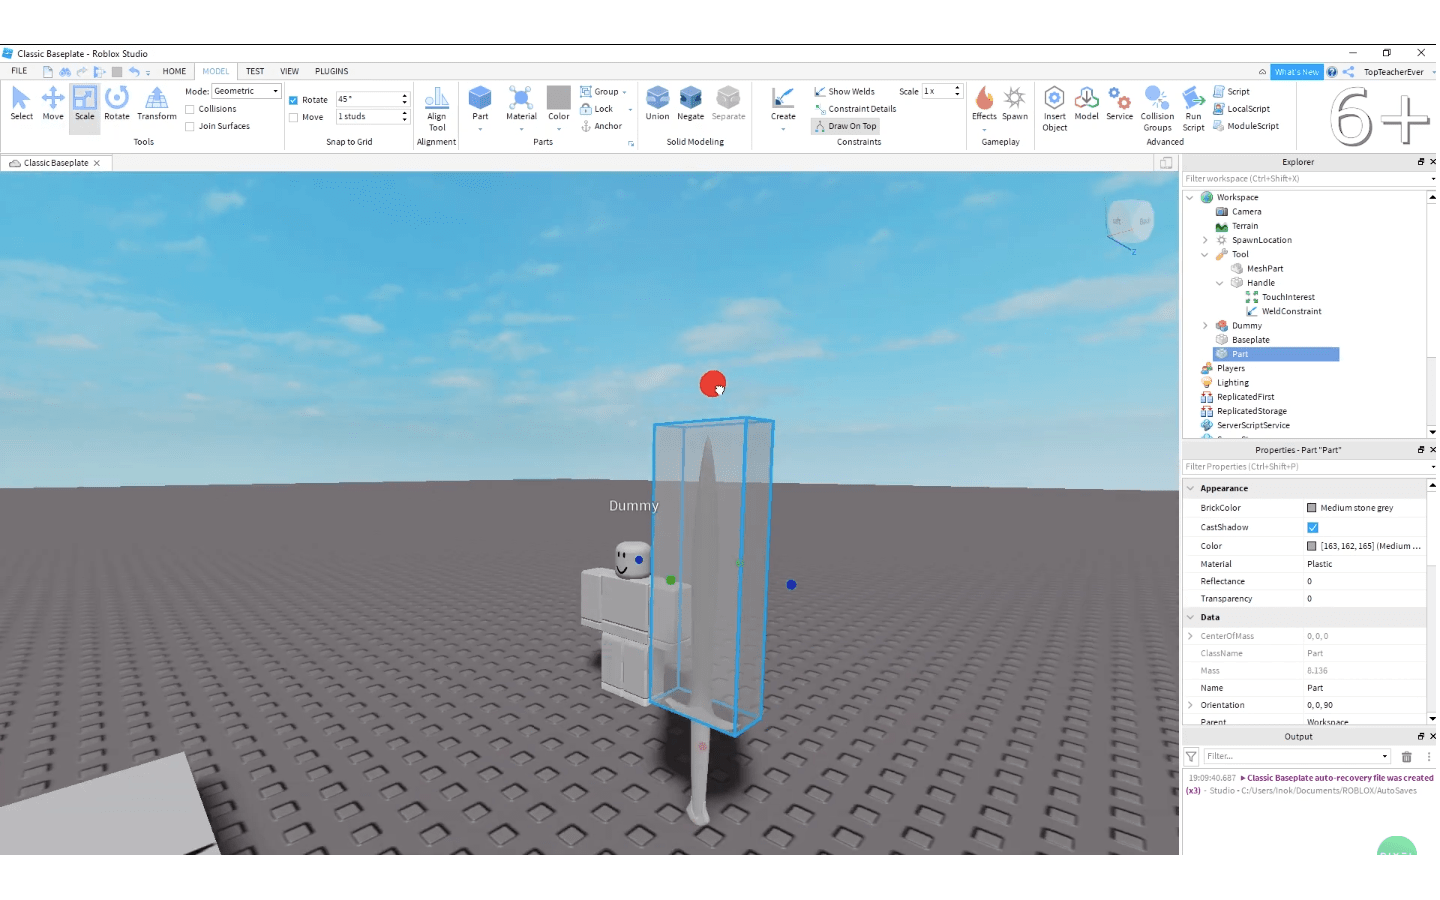
Task: Click the Negate button
Action: click(691, 104)
